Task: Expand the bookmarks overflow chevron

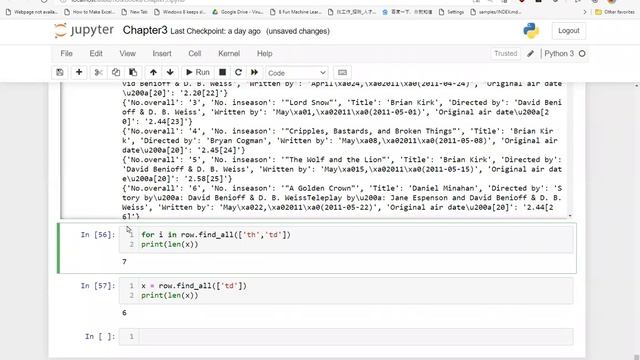Action: click(x=584, y=12)
